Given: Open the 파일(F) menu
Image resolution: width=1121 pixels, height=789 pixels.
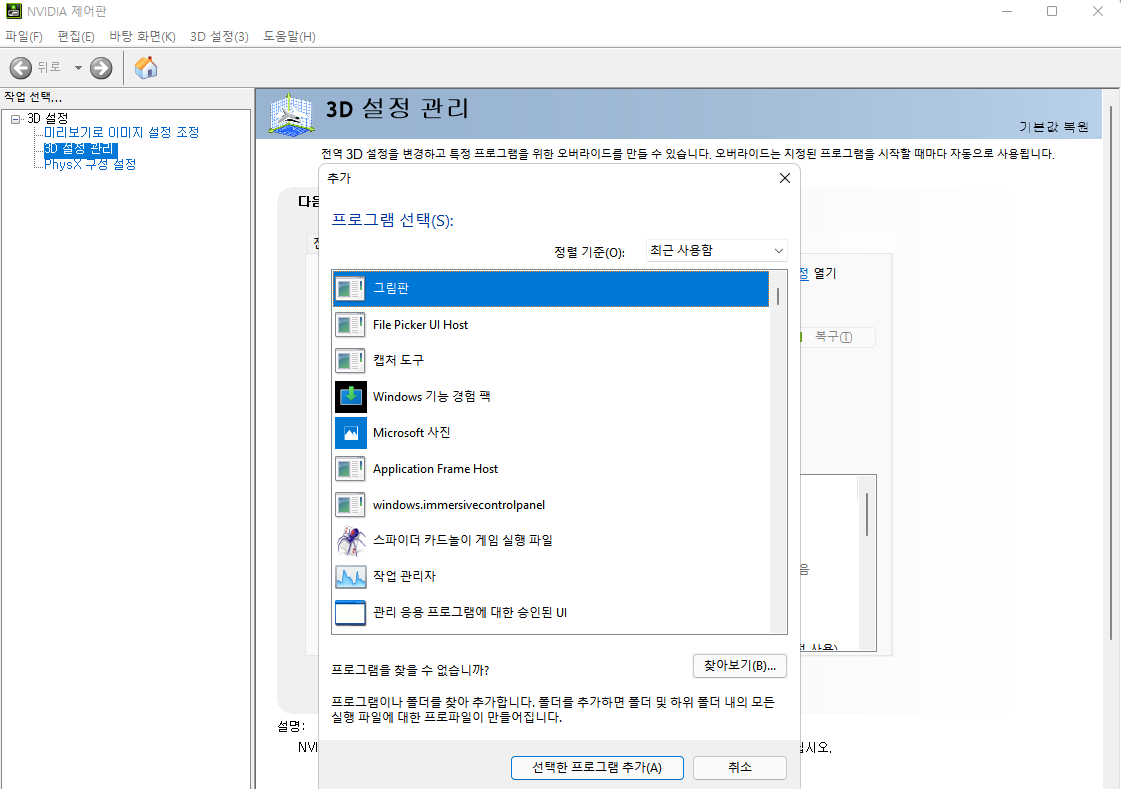Looking at the screenshot, I should click(24, 36).
